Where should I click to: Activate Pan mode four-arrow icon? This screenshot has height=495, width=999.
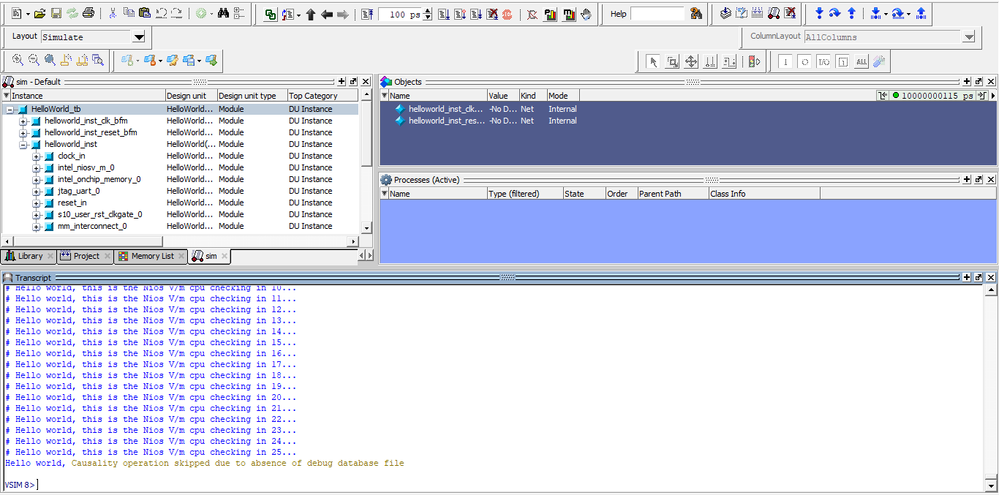[691, 61]
